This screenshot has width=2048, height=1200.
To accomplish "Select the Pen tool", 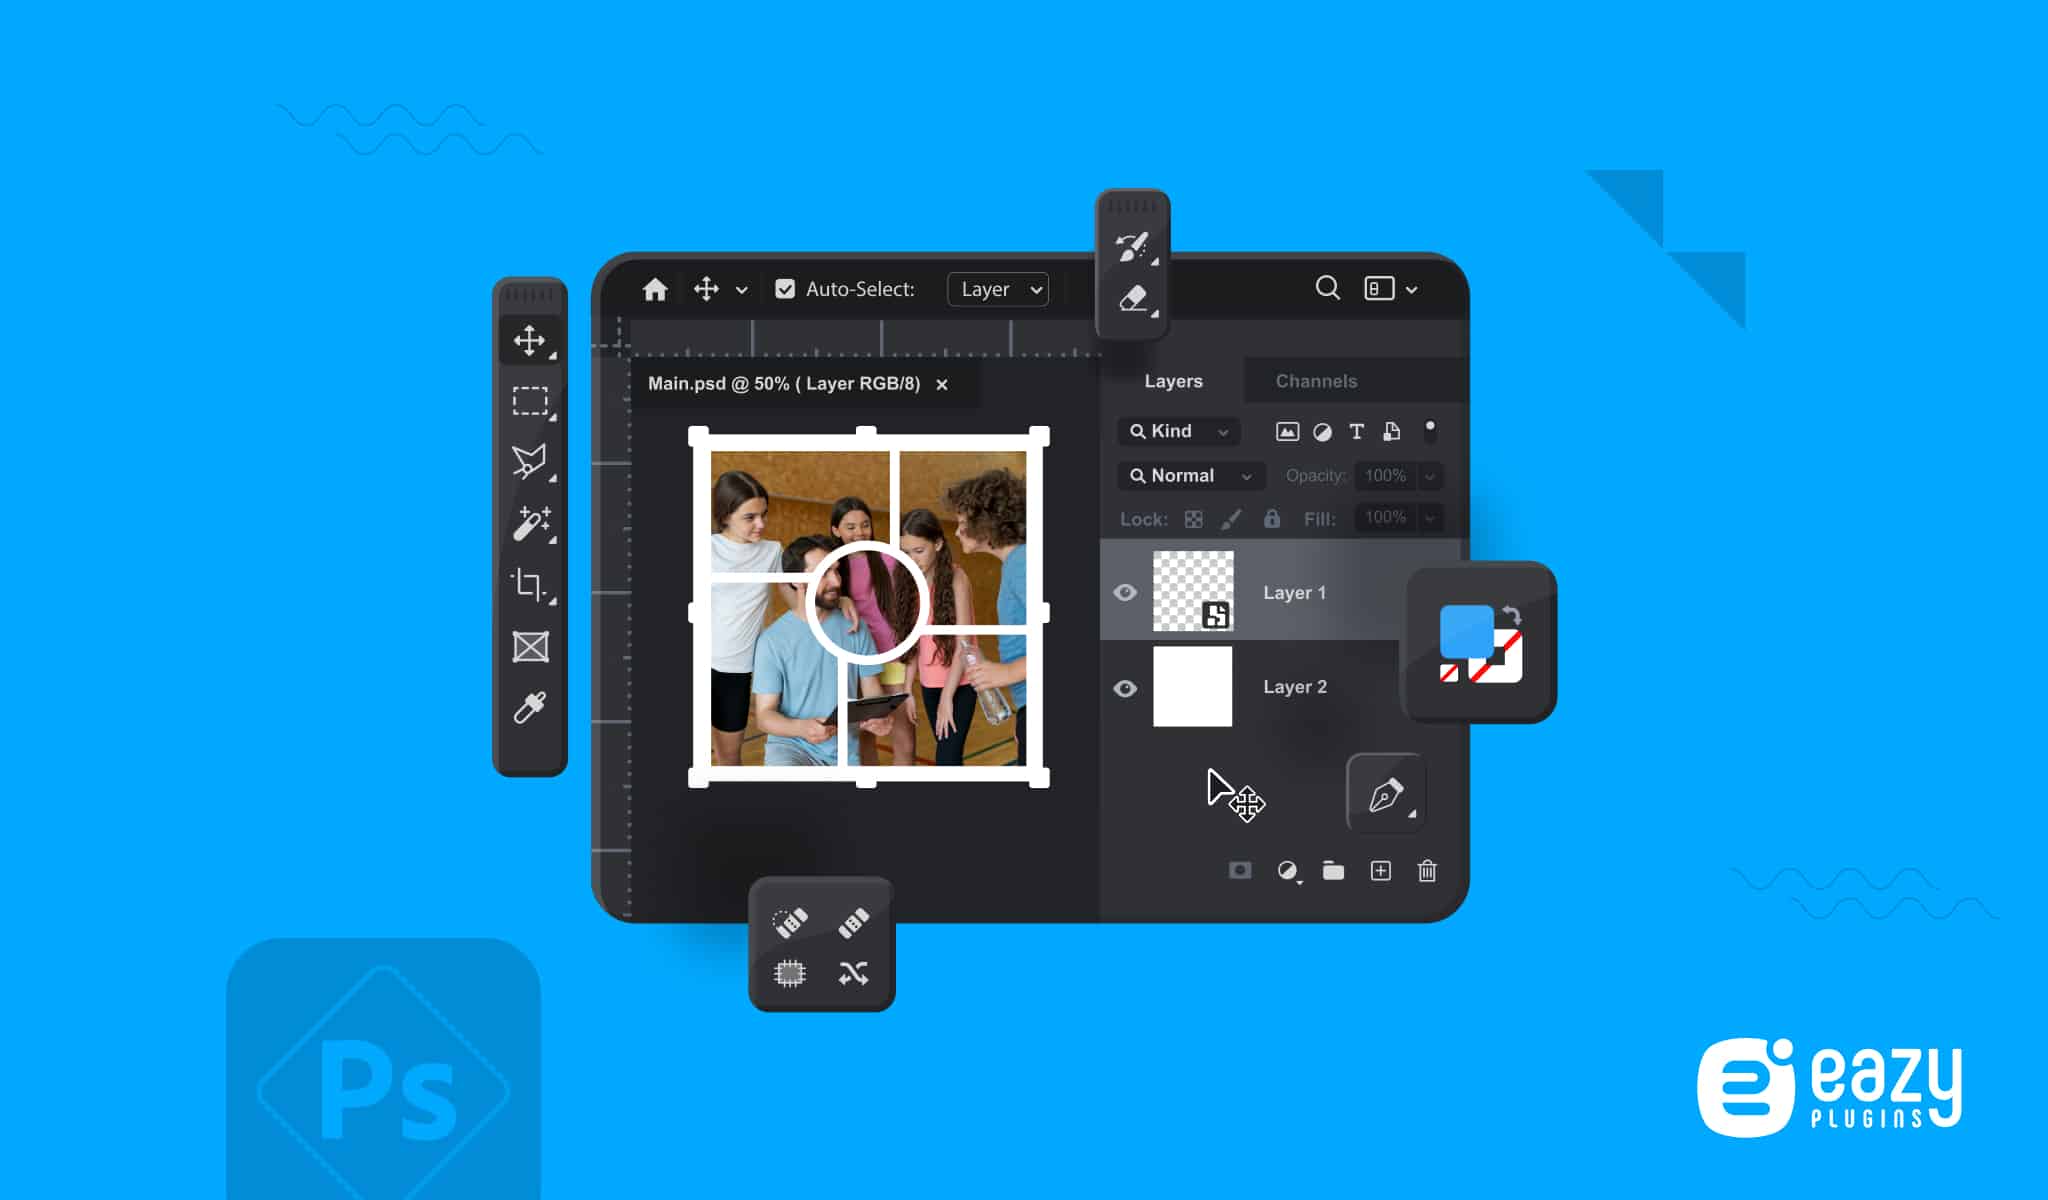I will click(1386, 795).
